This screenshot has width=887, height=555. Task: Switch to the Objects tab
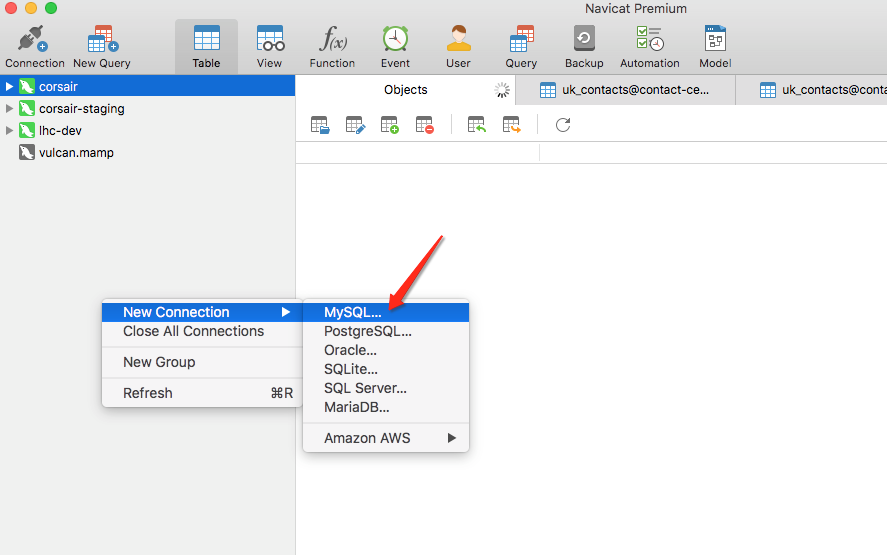(x=406, y=90)
